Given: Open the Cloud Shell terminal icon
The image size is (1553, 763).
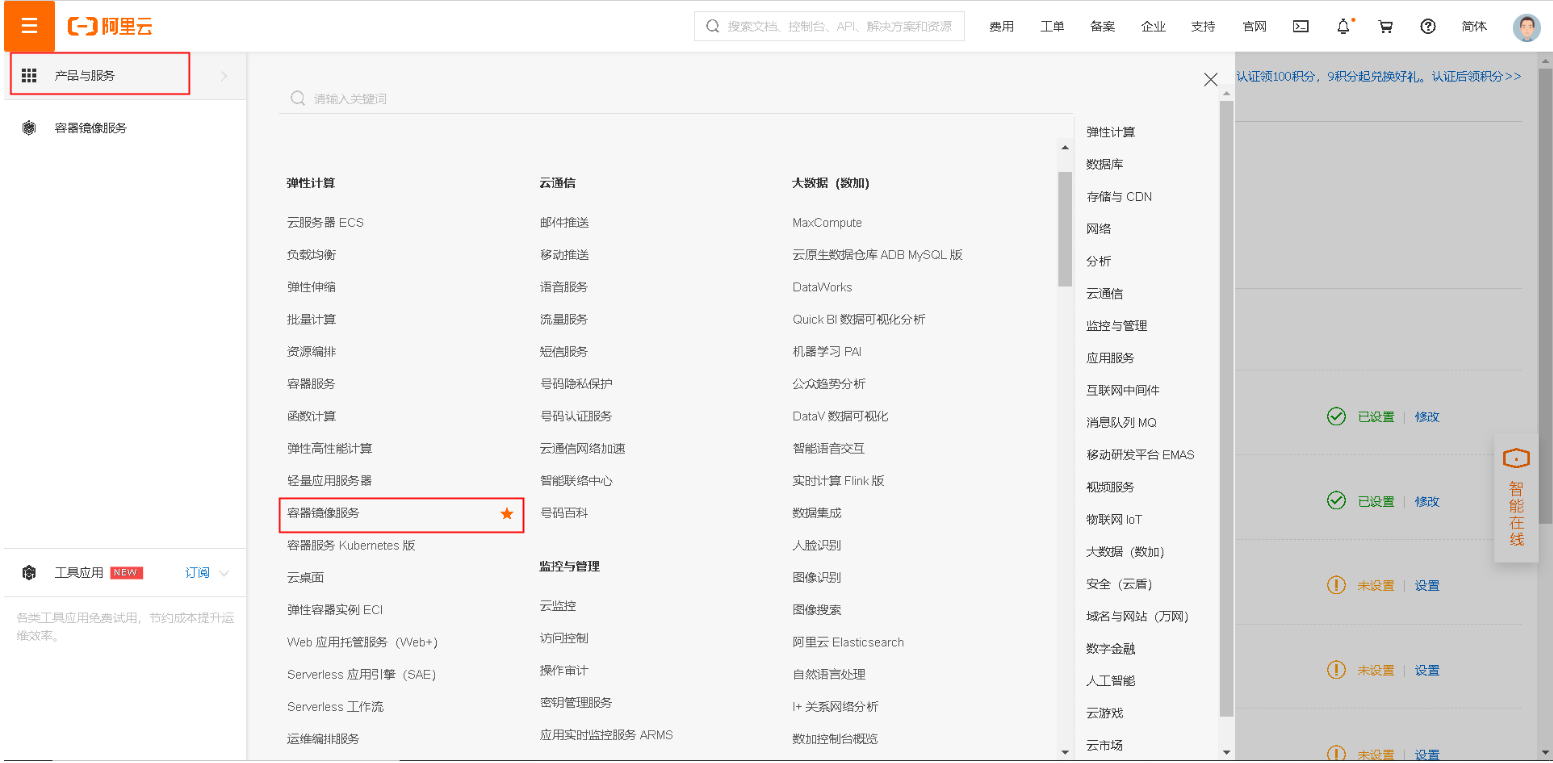Looking at the screenshot, I should [1301, 27].
